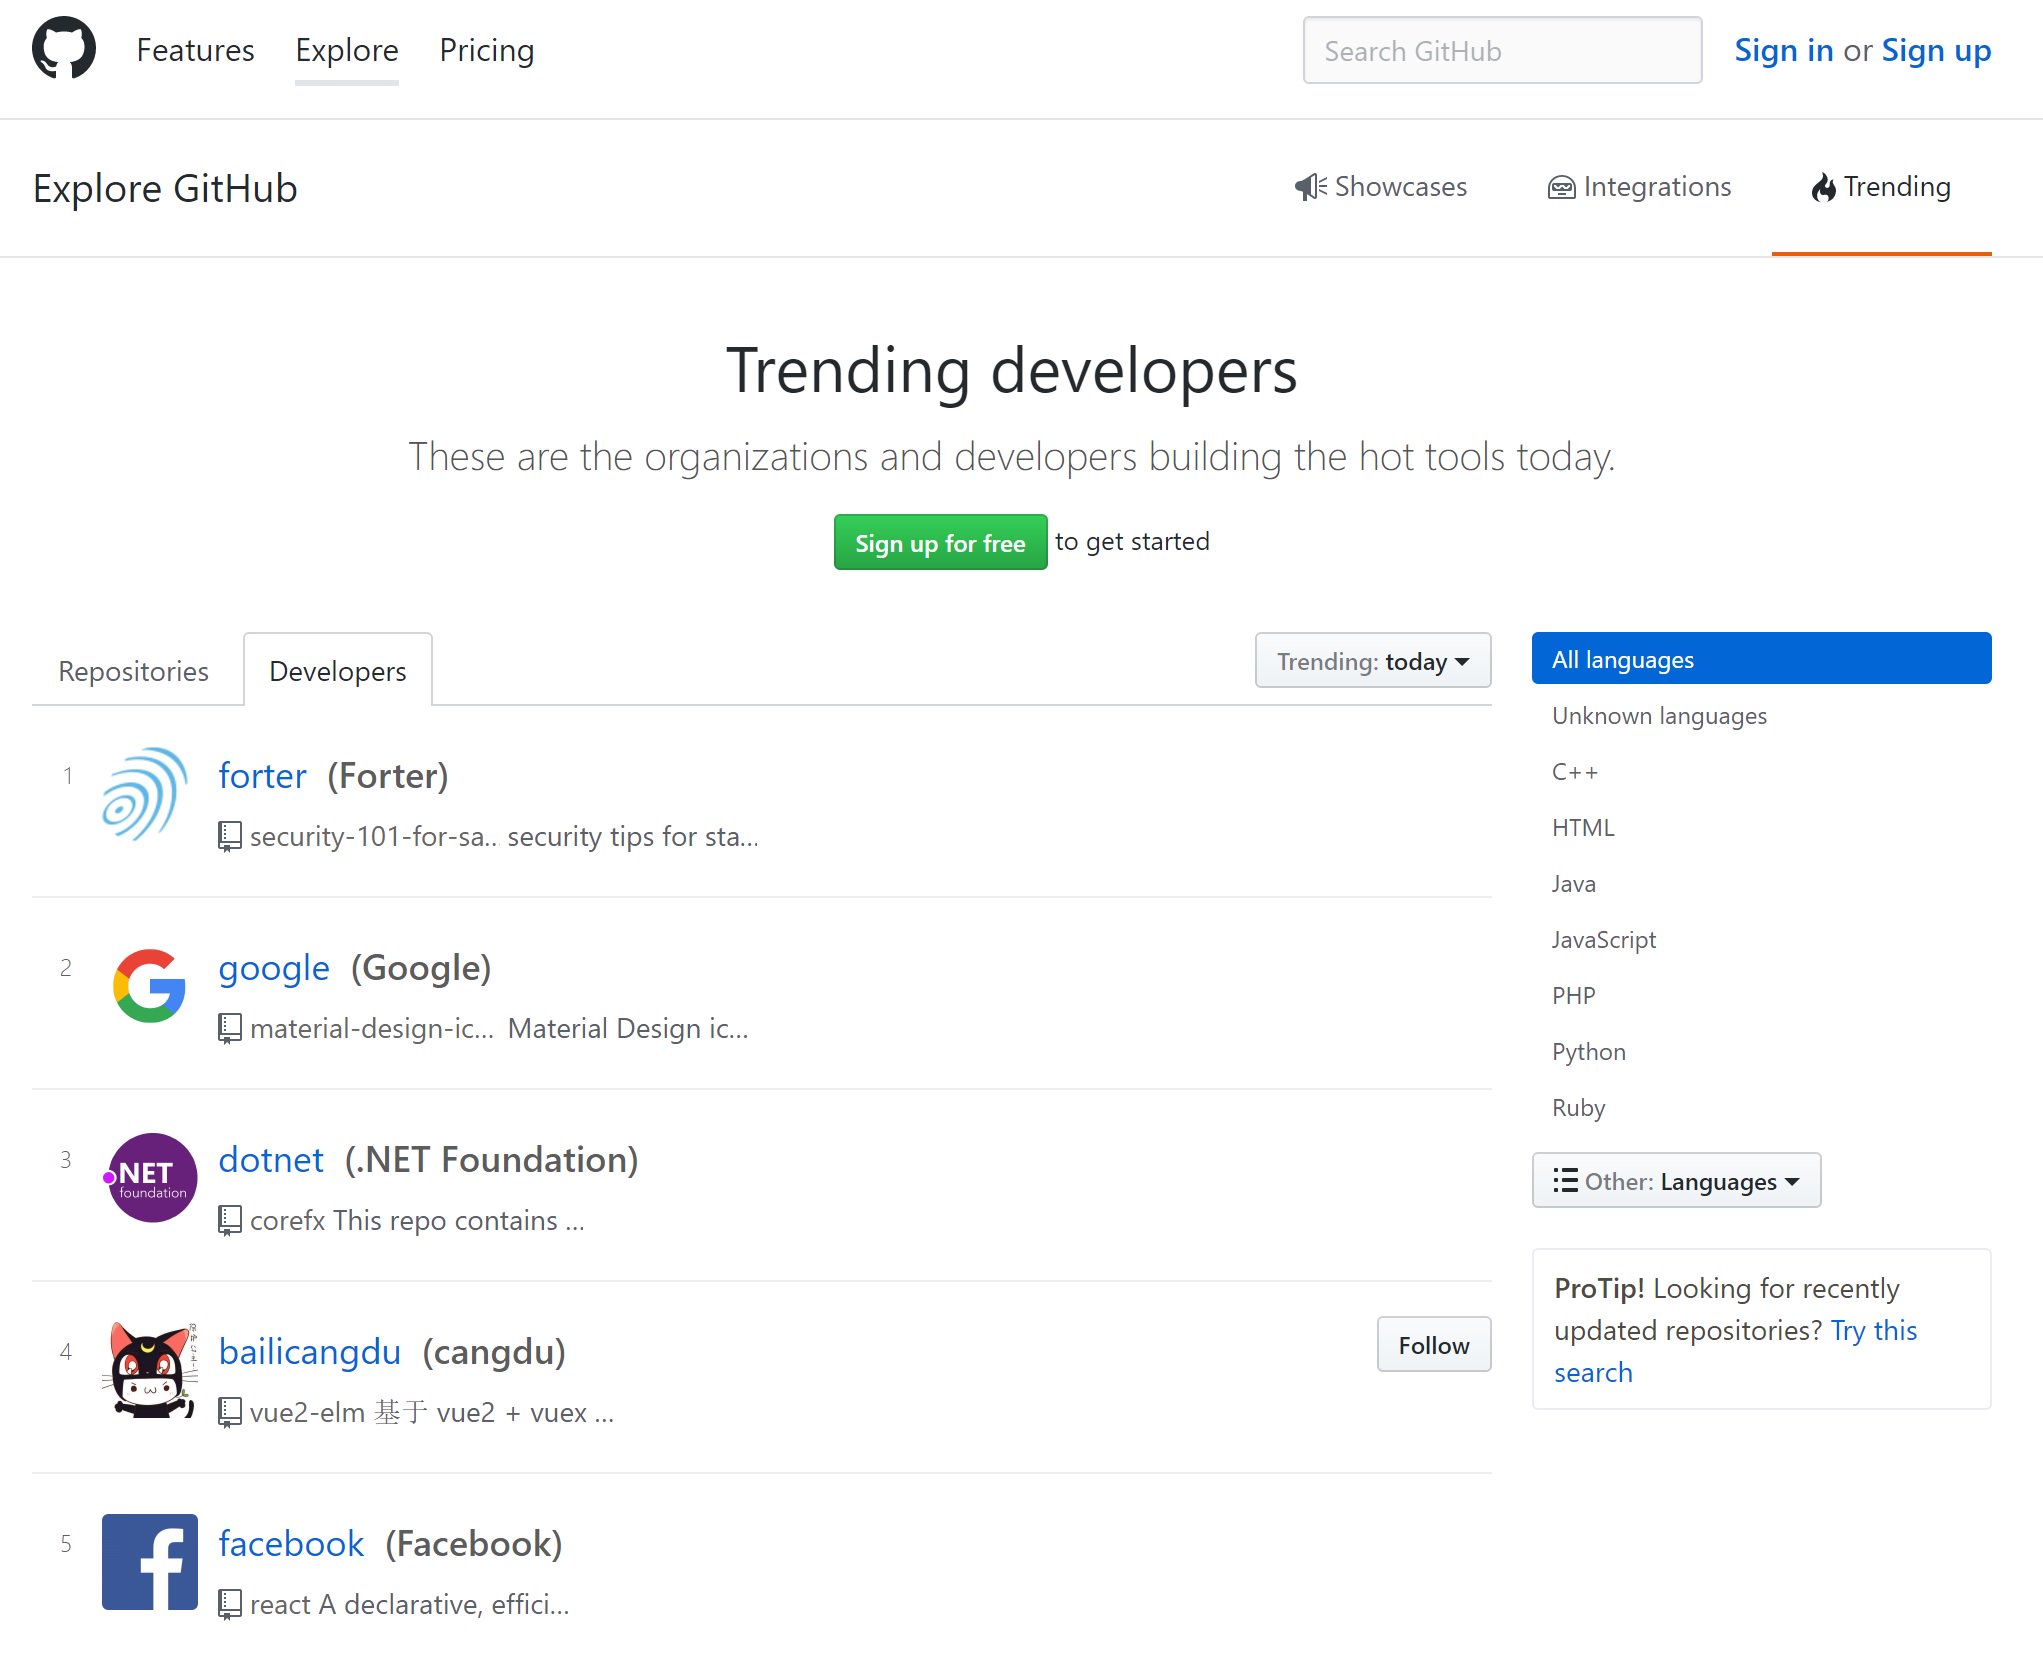
Task: Click the Sign up for free button
Action: (x=940, y=542)
